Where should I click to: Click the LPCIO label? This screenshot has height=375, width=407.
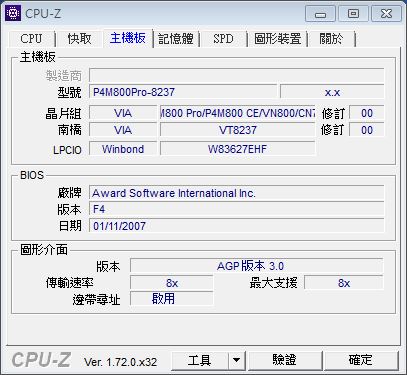67,150
